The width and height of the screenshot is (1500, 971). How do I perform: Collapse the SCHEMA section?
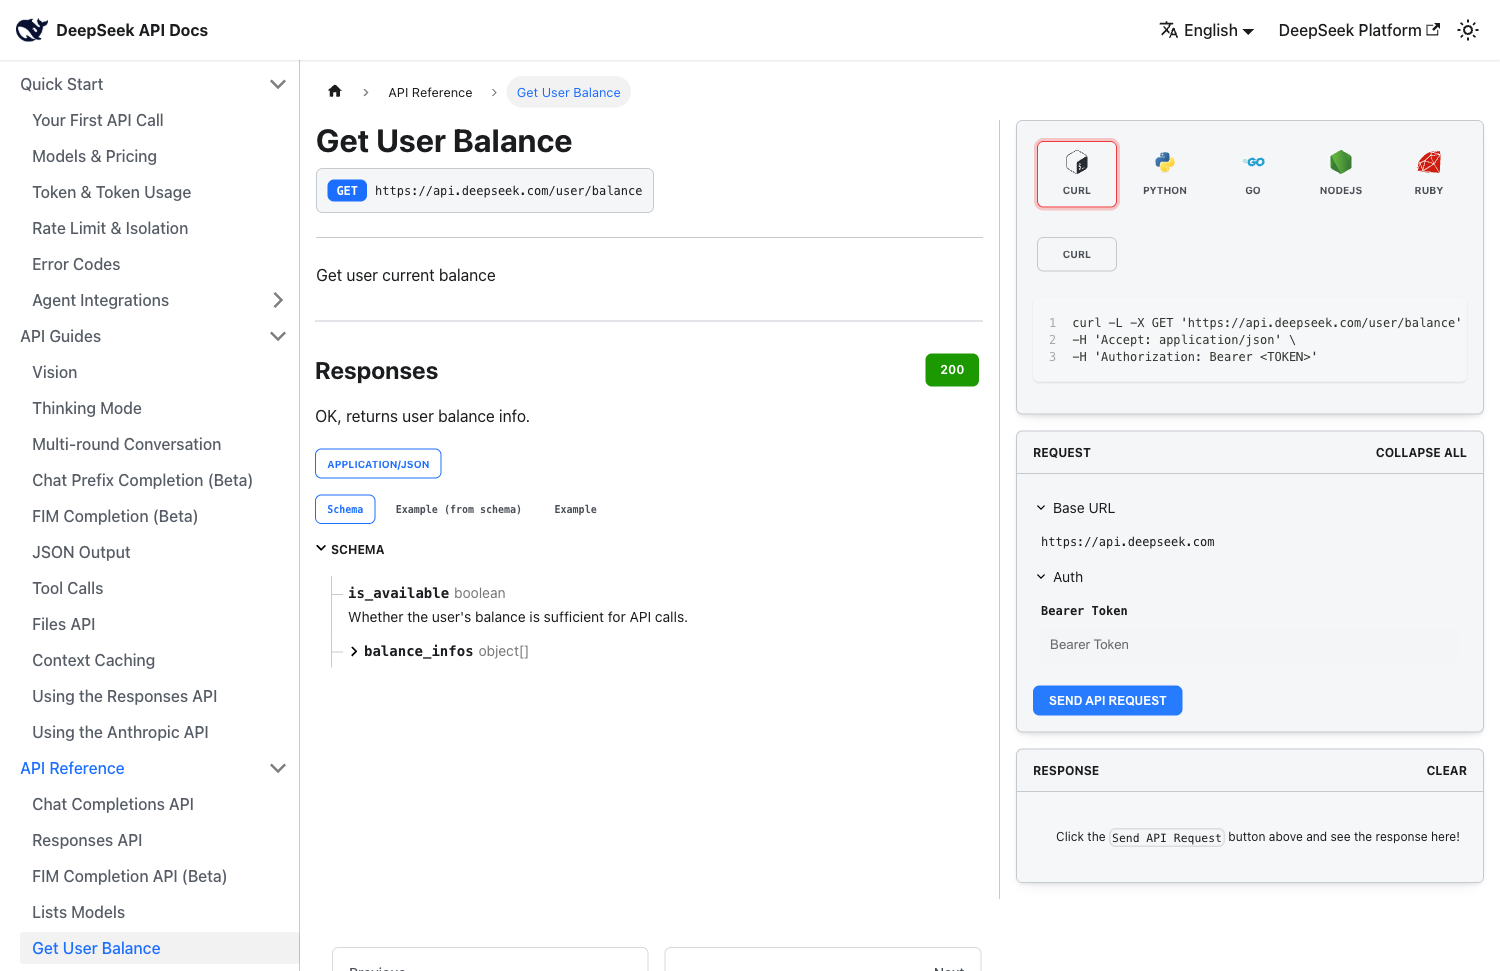point(350,549)
